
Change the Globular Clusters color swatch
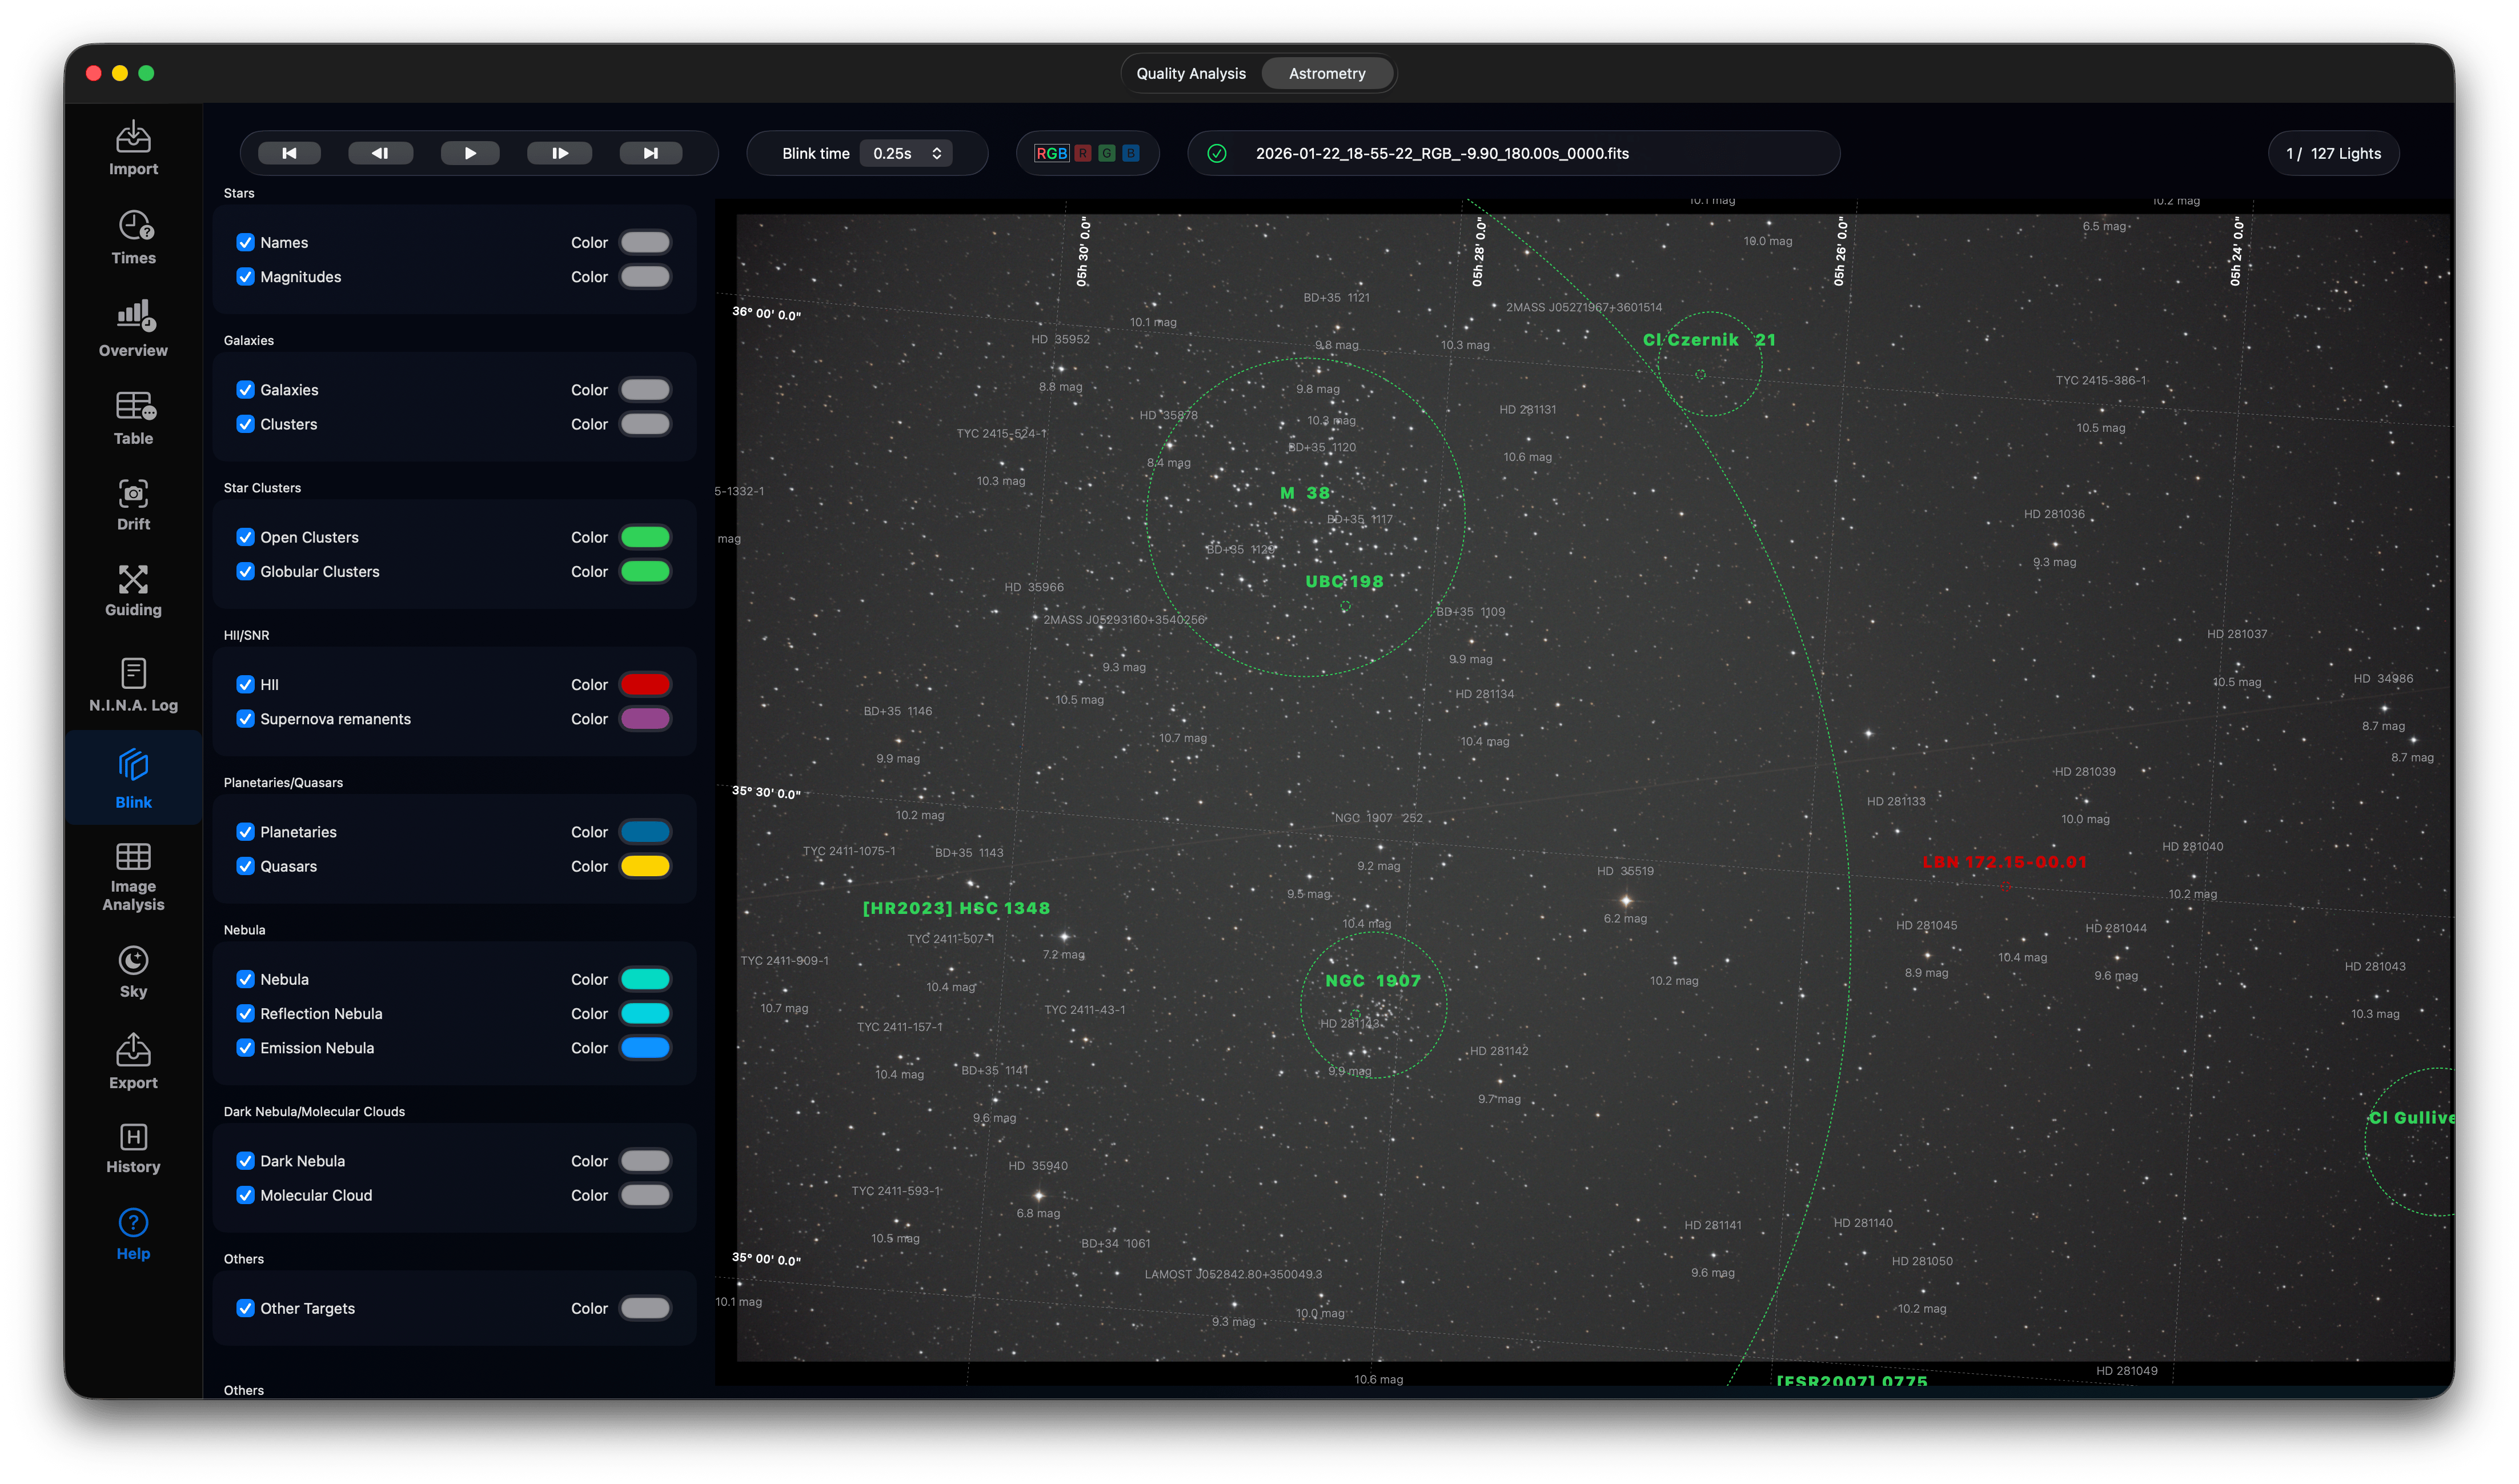pos(645,571)
